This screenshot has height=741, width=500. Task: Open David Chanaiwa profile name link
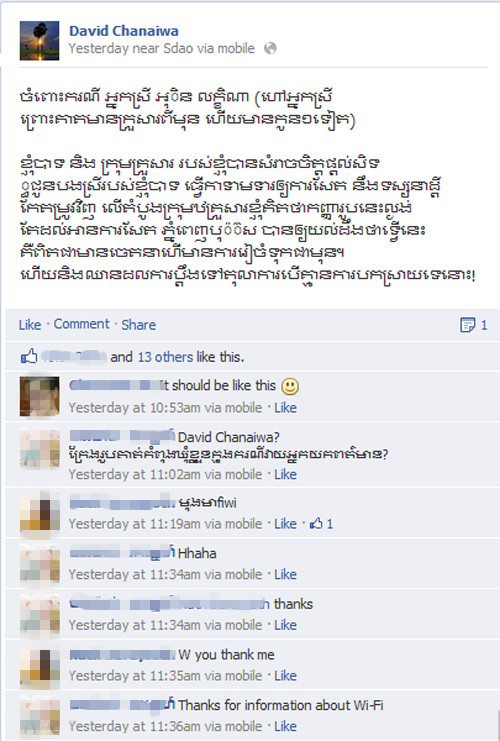click(124, 31)
